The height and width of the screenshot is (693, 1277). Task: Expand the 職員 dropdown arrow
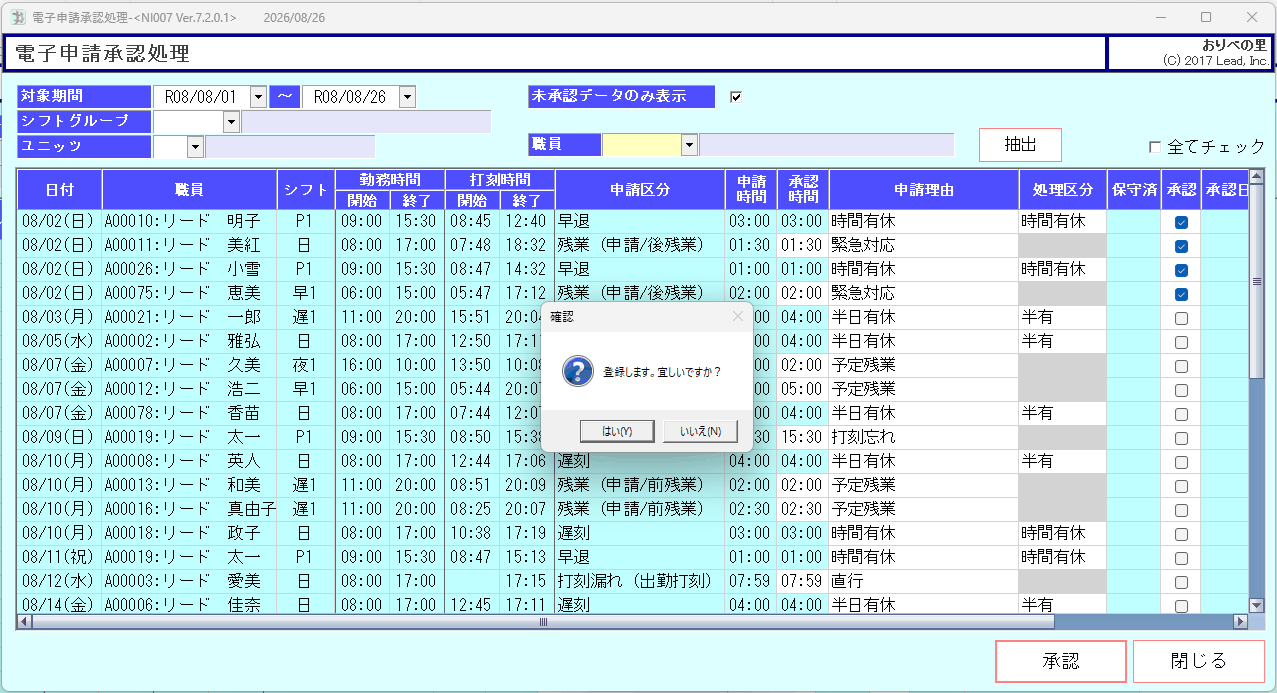click(689, 145)
